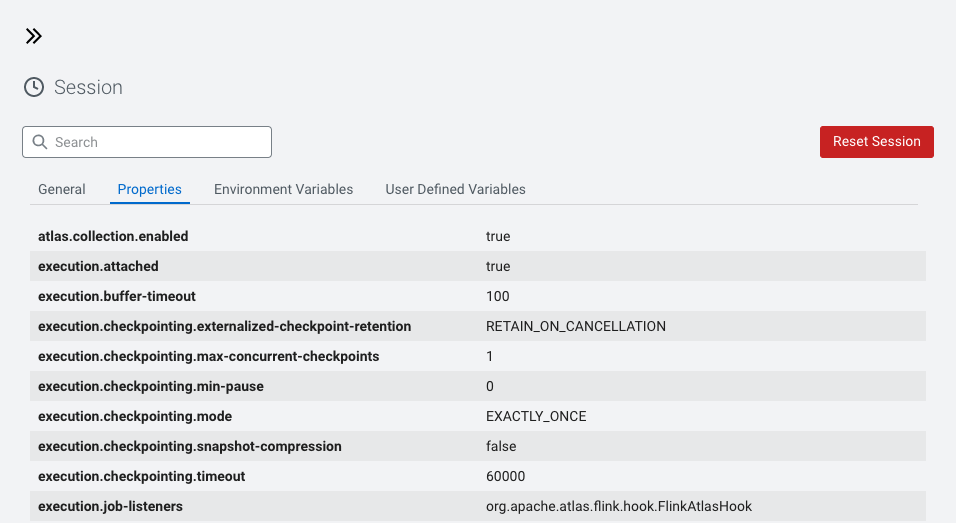The image size is (956, 523).
Task: Select the max-concurrent-checkpoints property row
Action: point(208,356)
